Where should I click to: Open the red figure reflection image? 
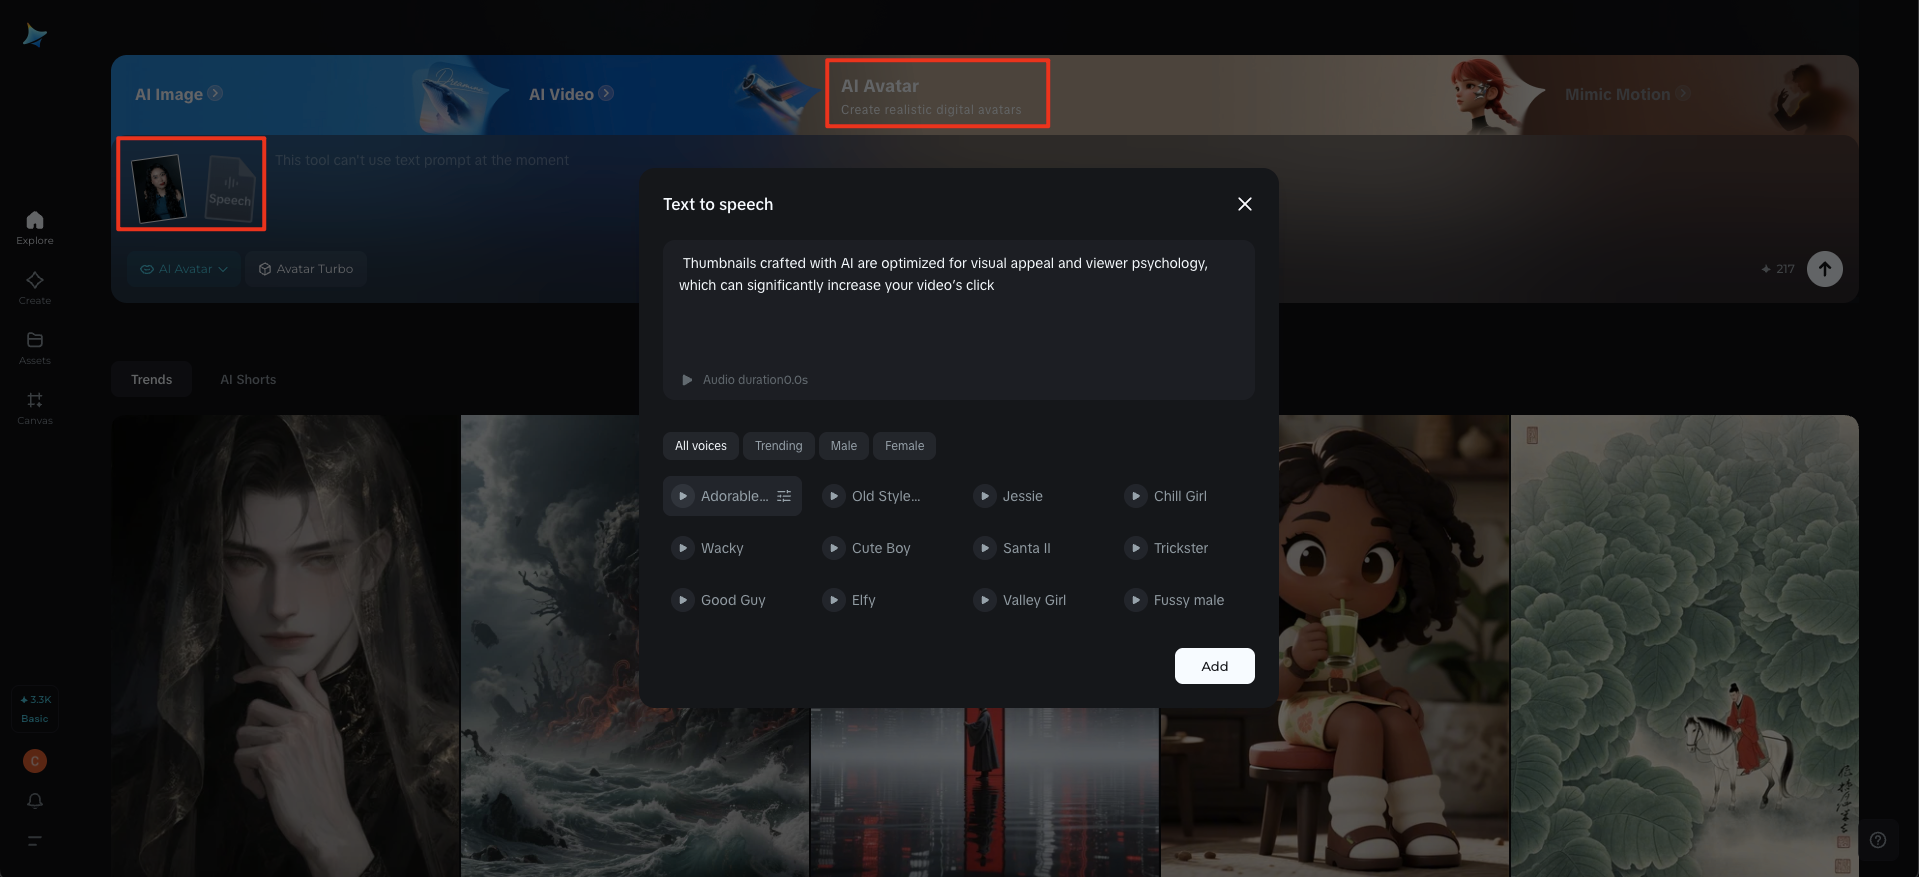pyautogui.click(x=985, y=792)
